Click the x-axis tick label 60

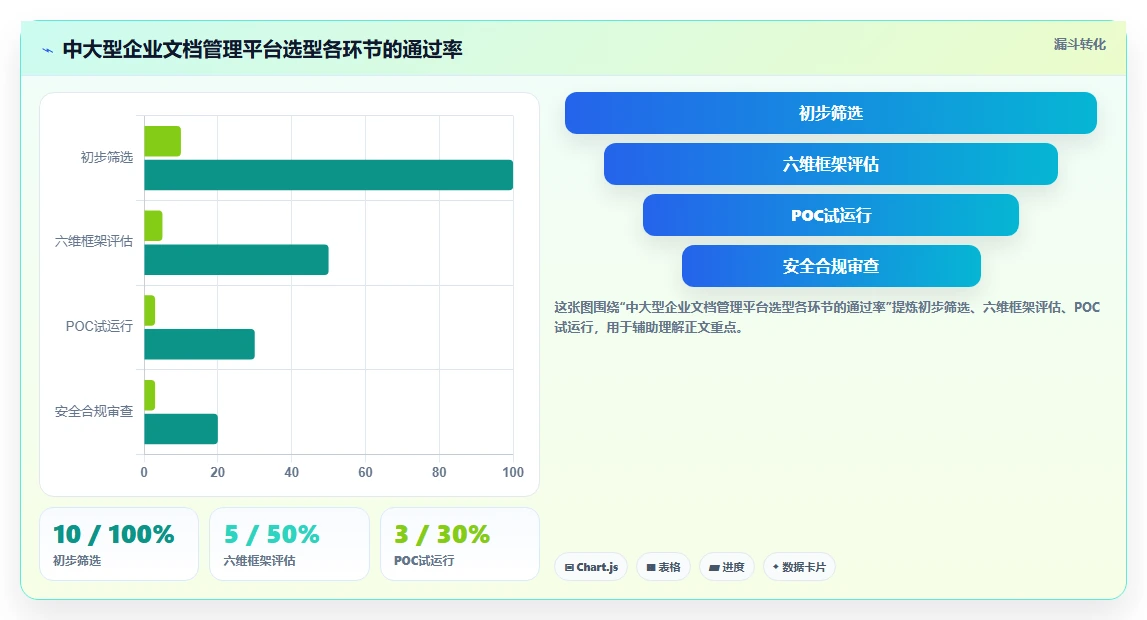365,472
